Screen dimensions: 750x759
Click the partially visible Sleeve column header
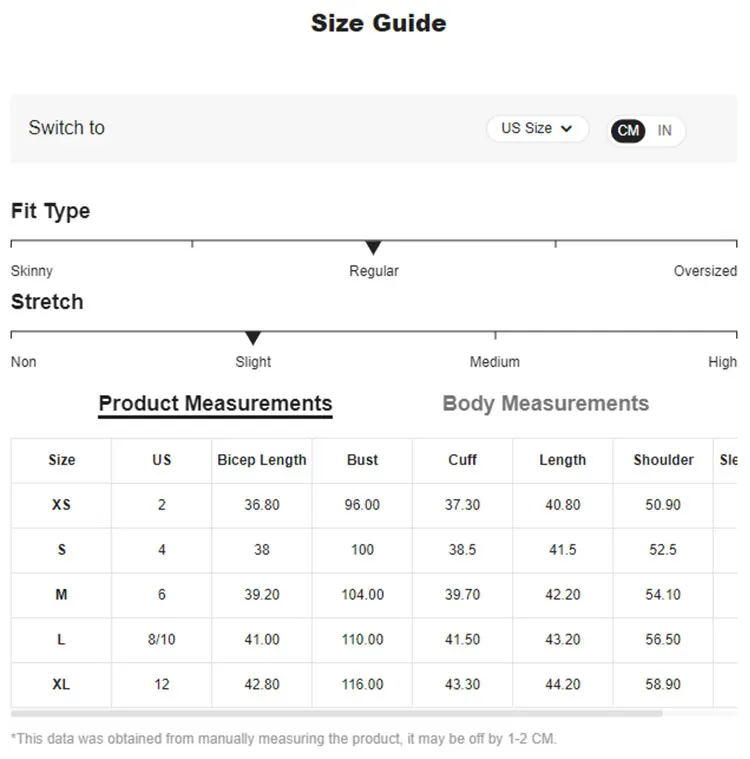pos(728,460)
